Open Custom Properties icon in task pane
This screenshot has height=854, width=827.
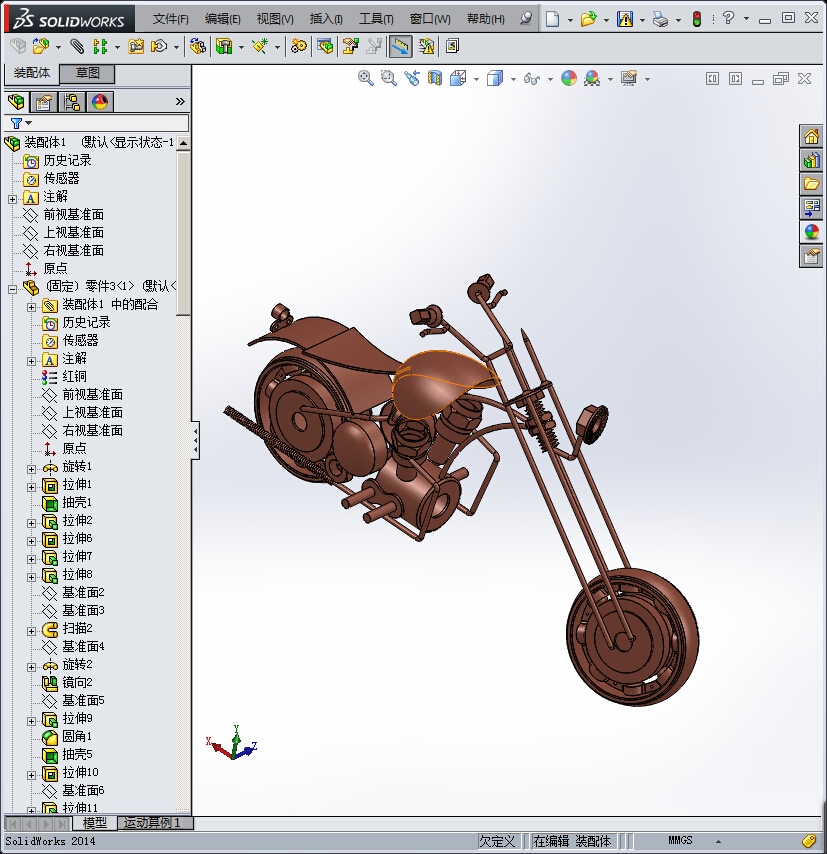(811, 256)
